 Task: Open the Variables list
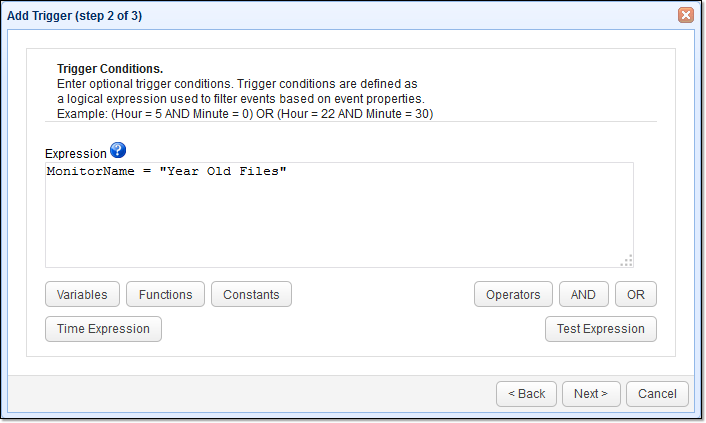pyautogui.click(x=83, y=294)
